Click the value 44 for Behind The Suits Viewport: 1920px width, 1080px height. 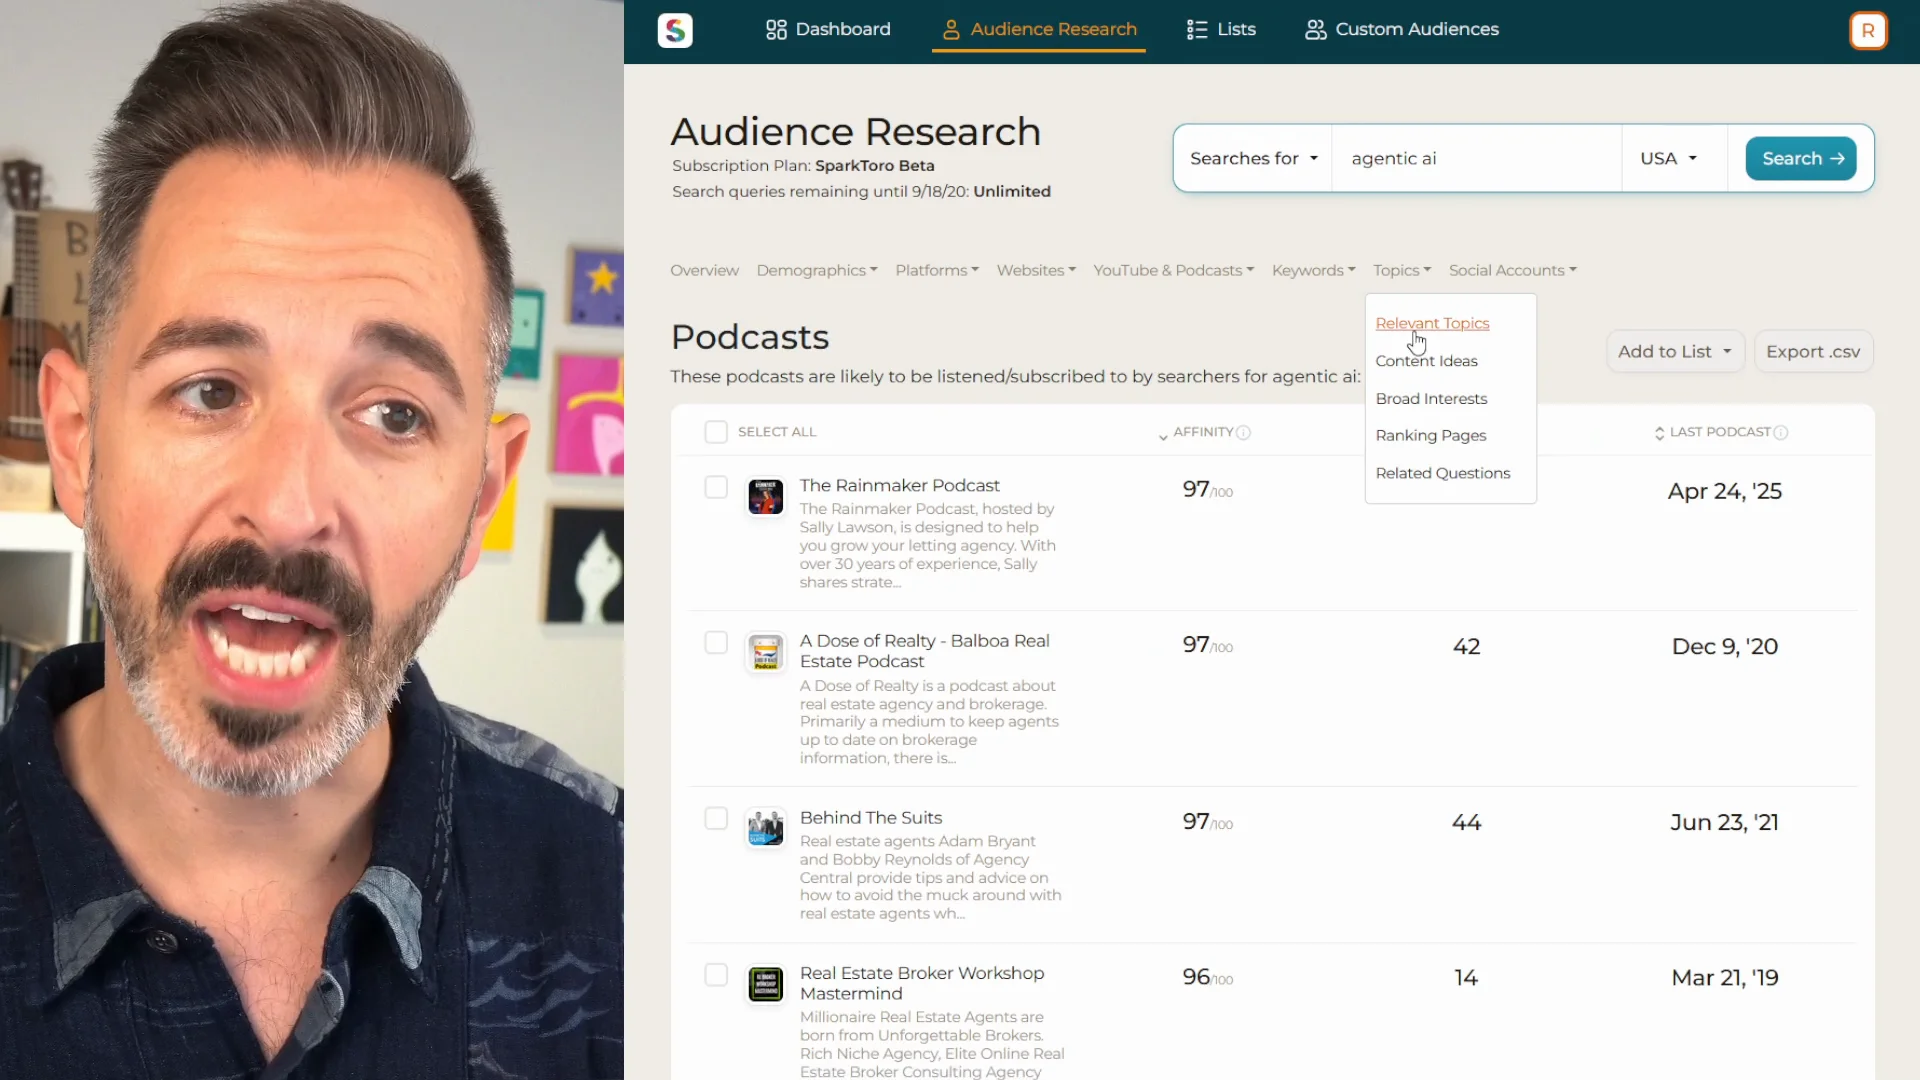pyautogui.click(x=1466, y=822)
